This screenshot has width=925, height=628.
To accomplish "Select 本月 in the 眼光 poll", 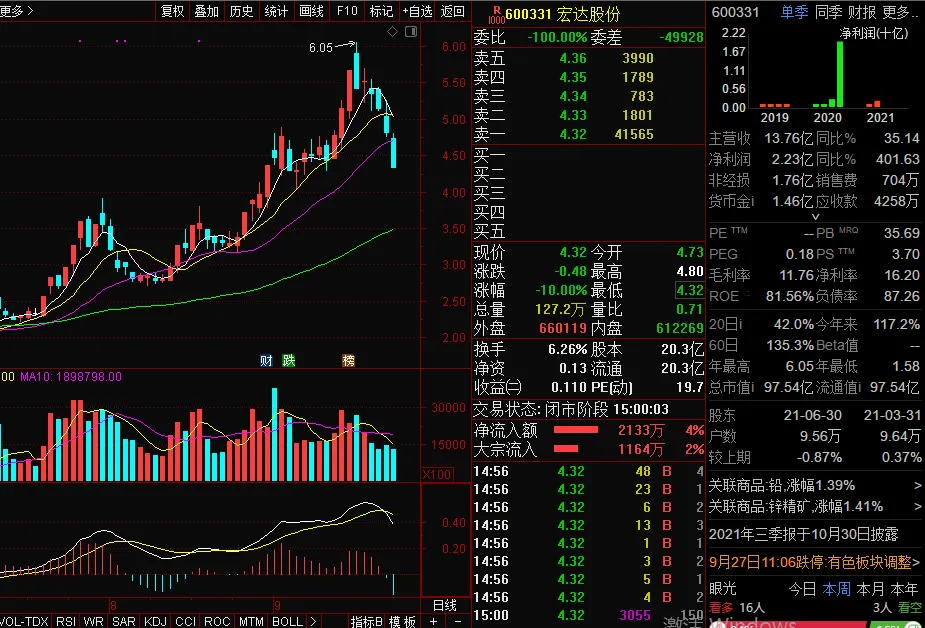I will [870, 588].
